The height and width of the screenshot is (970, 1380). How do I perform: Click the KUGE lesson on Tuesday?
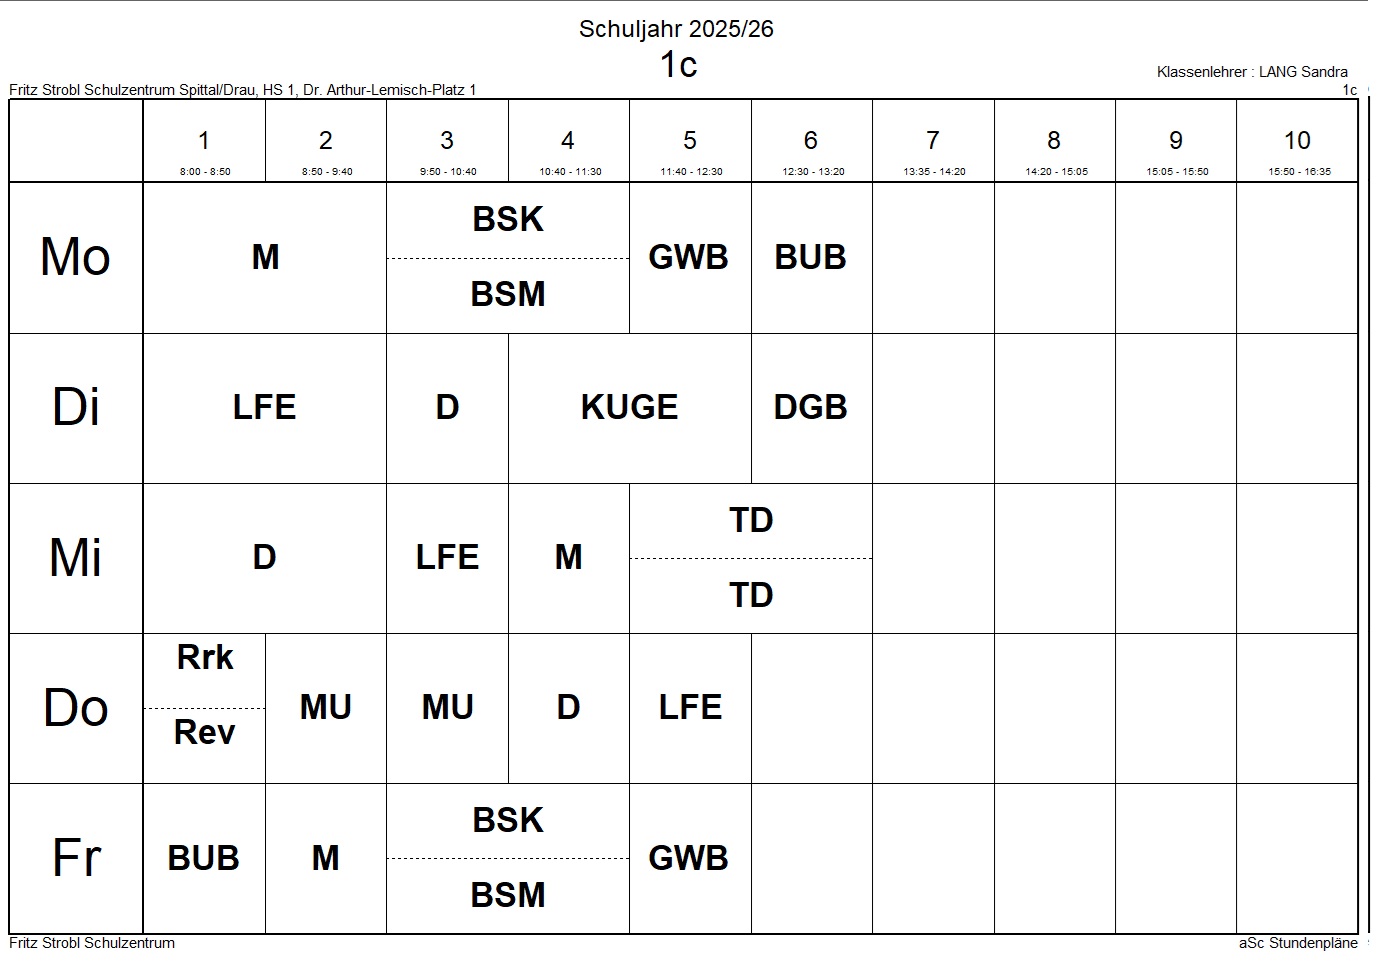pos(630,408)
